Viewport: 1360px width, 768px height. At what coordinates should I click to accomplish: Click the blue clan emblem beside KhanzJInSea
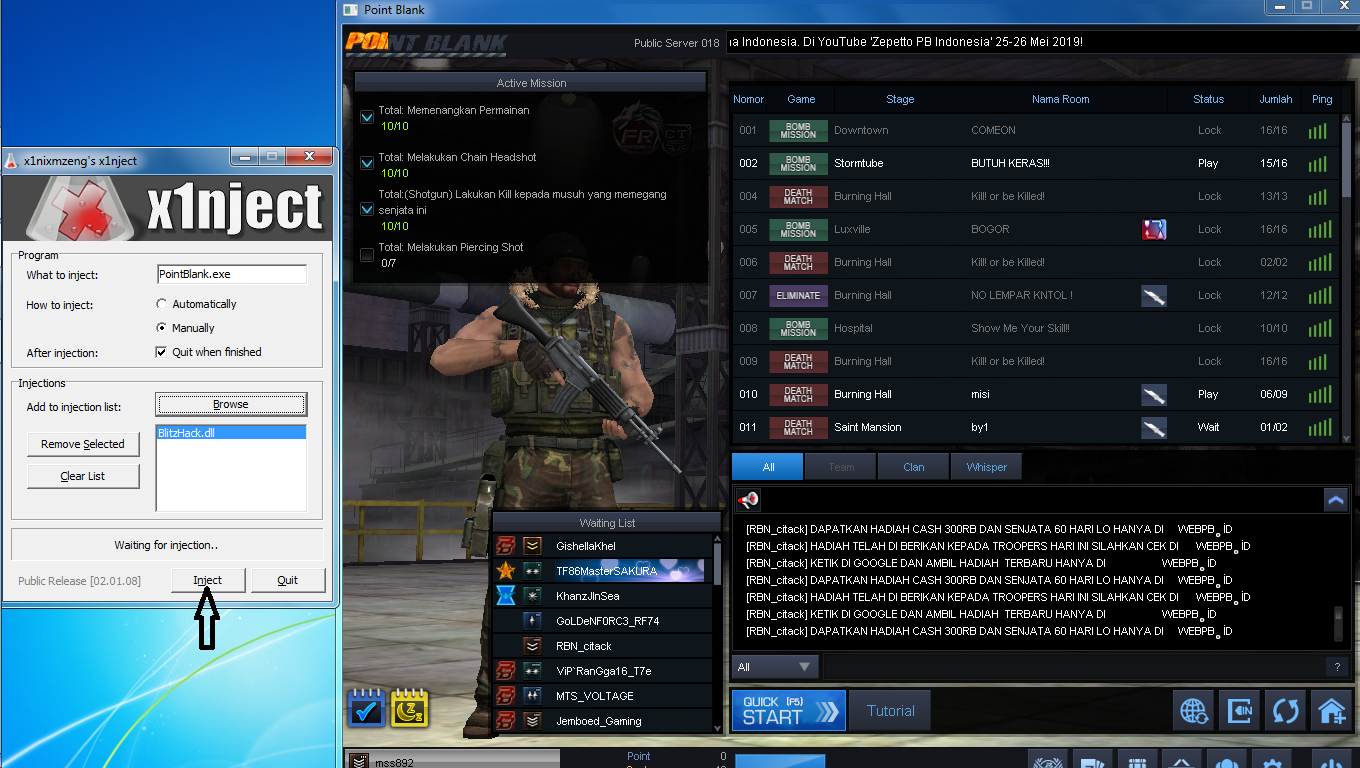coord(506,596)
